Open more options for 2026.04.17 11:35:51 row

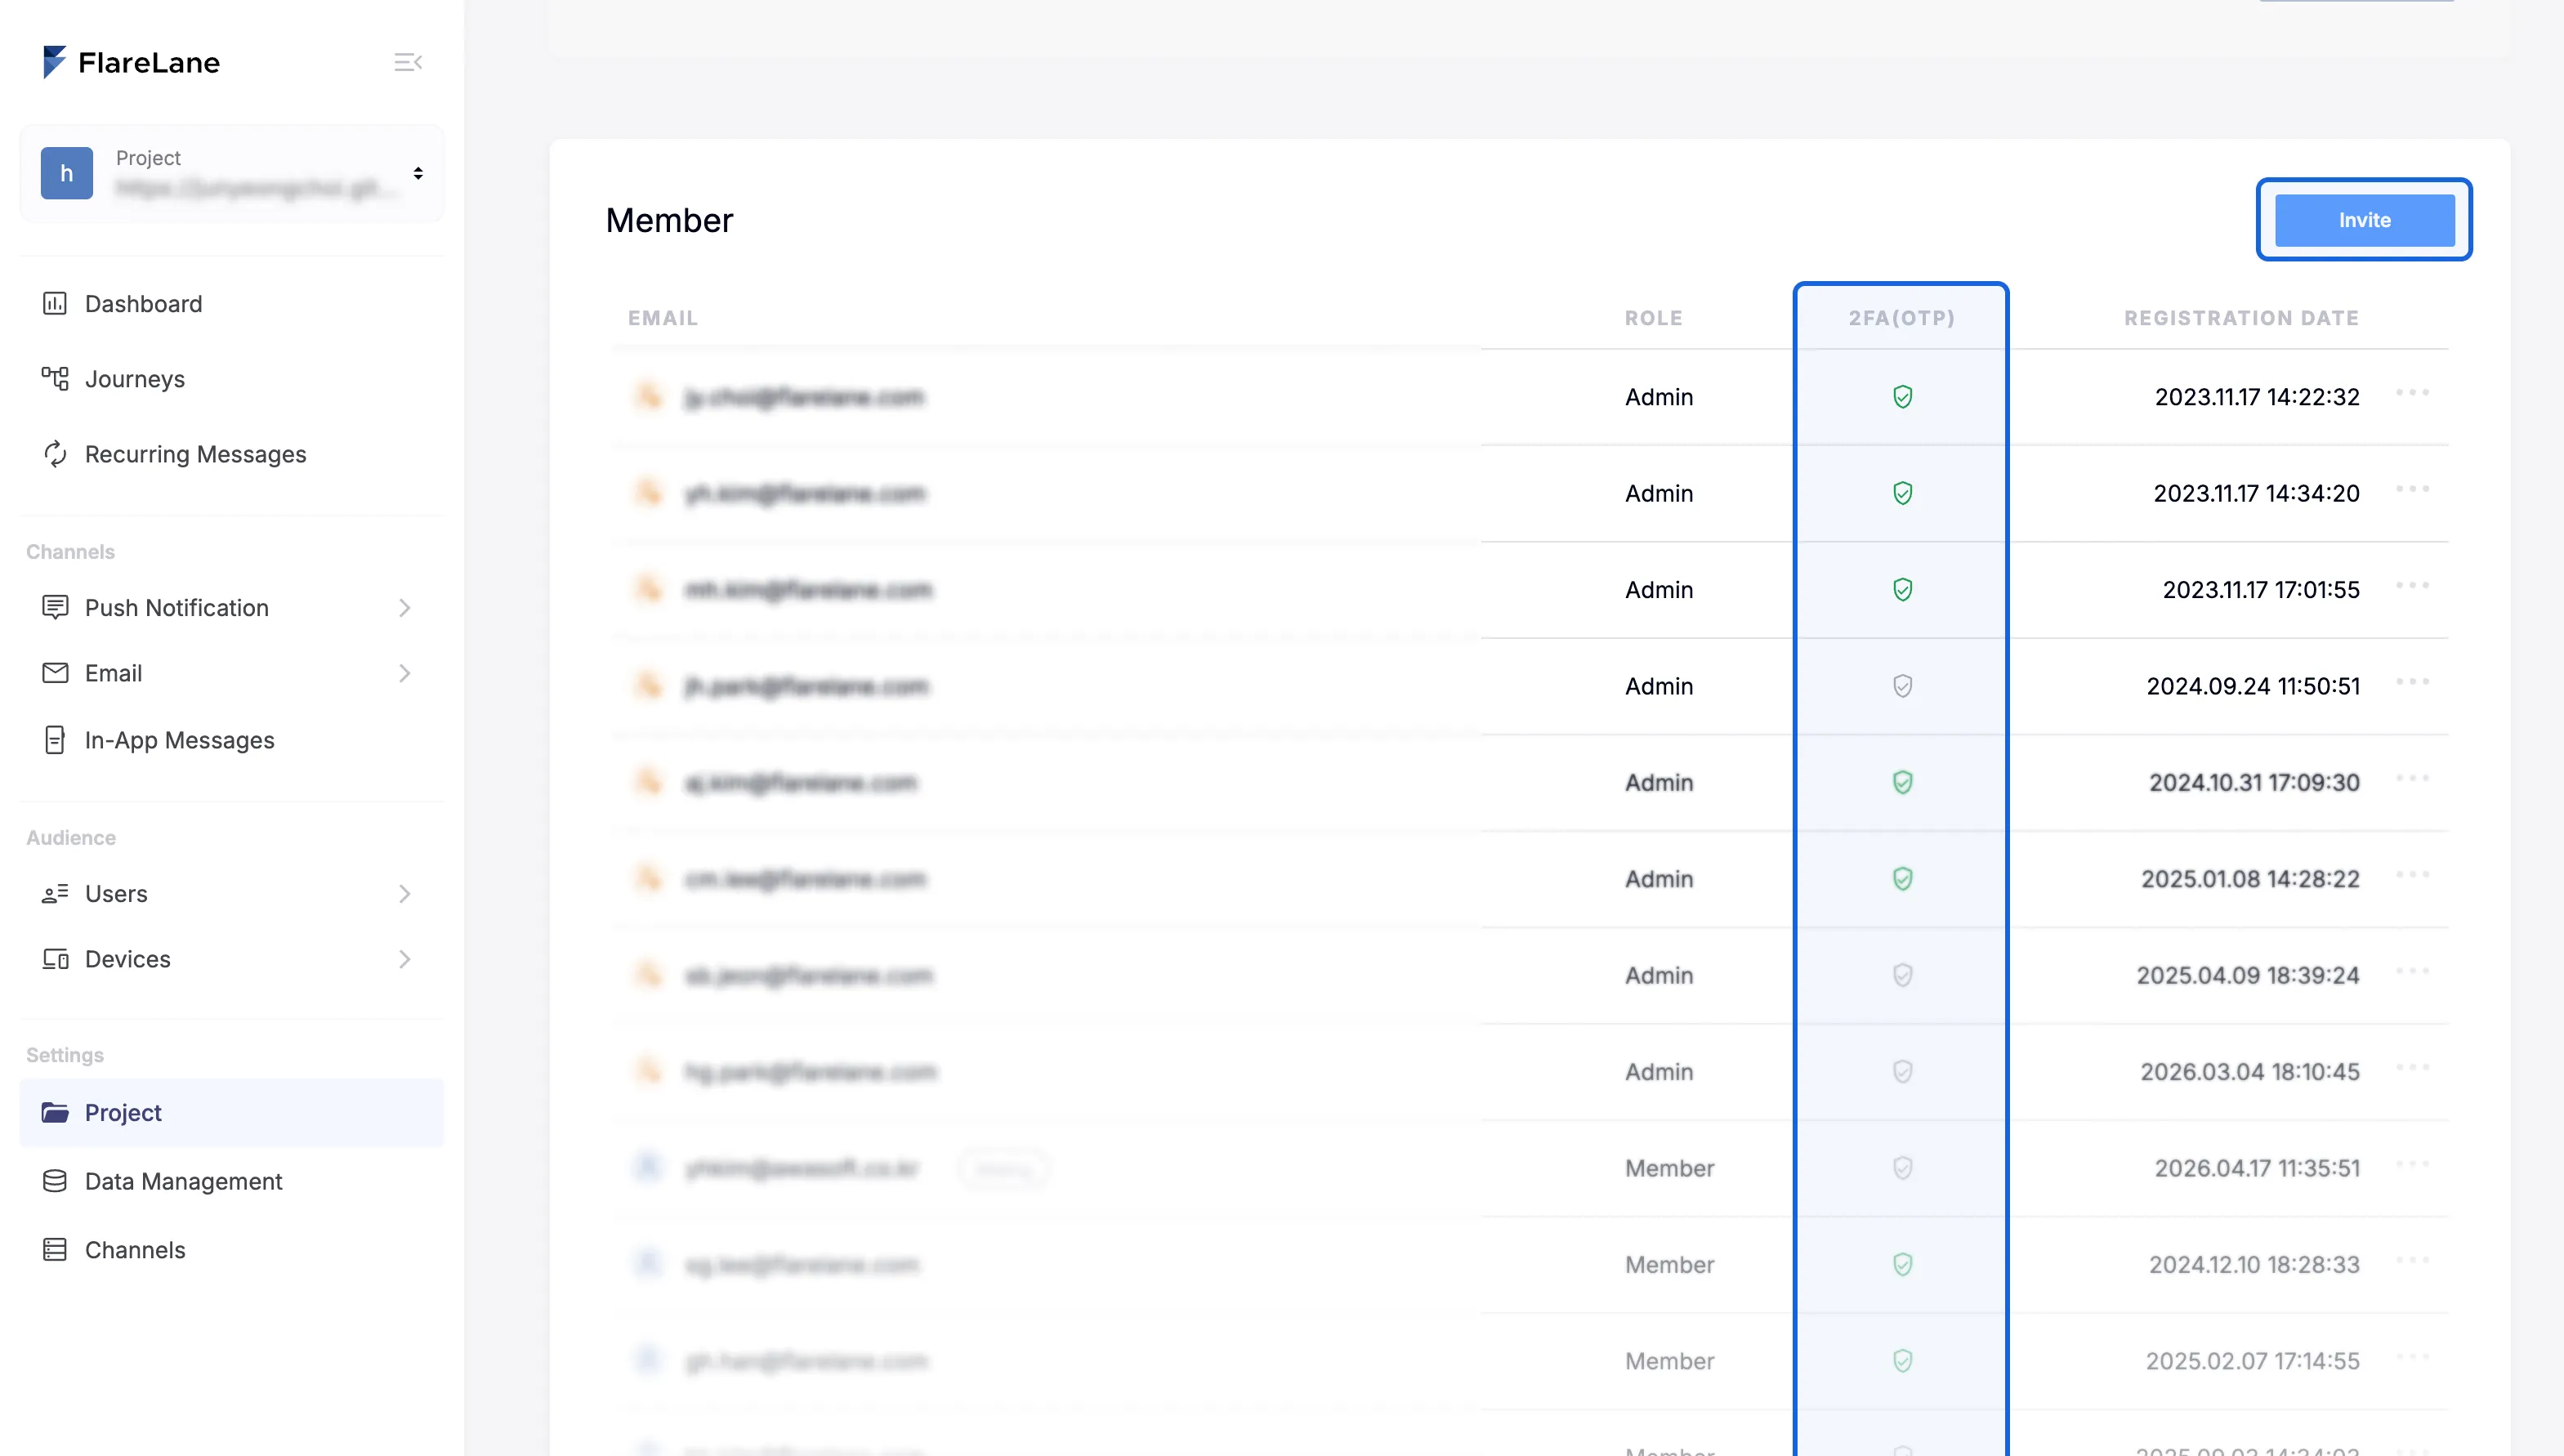(2412, 1164)
